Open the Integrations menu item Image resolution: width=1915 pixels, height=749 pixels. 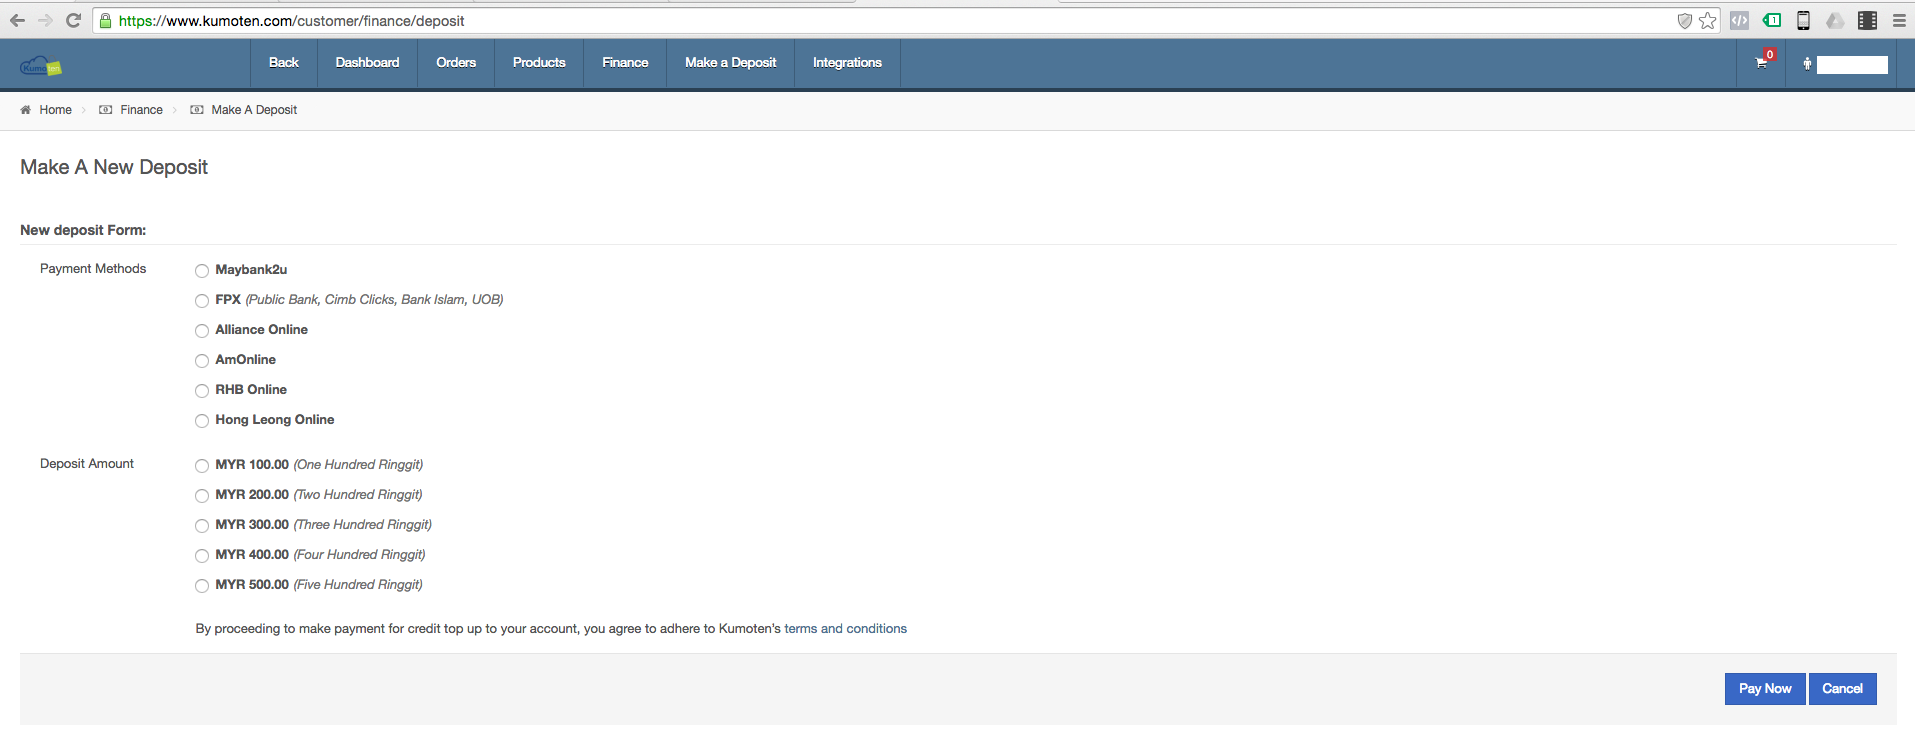pyautogui.click(x=847, y=63)
